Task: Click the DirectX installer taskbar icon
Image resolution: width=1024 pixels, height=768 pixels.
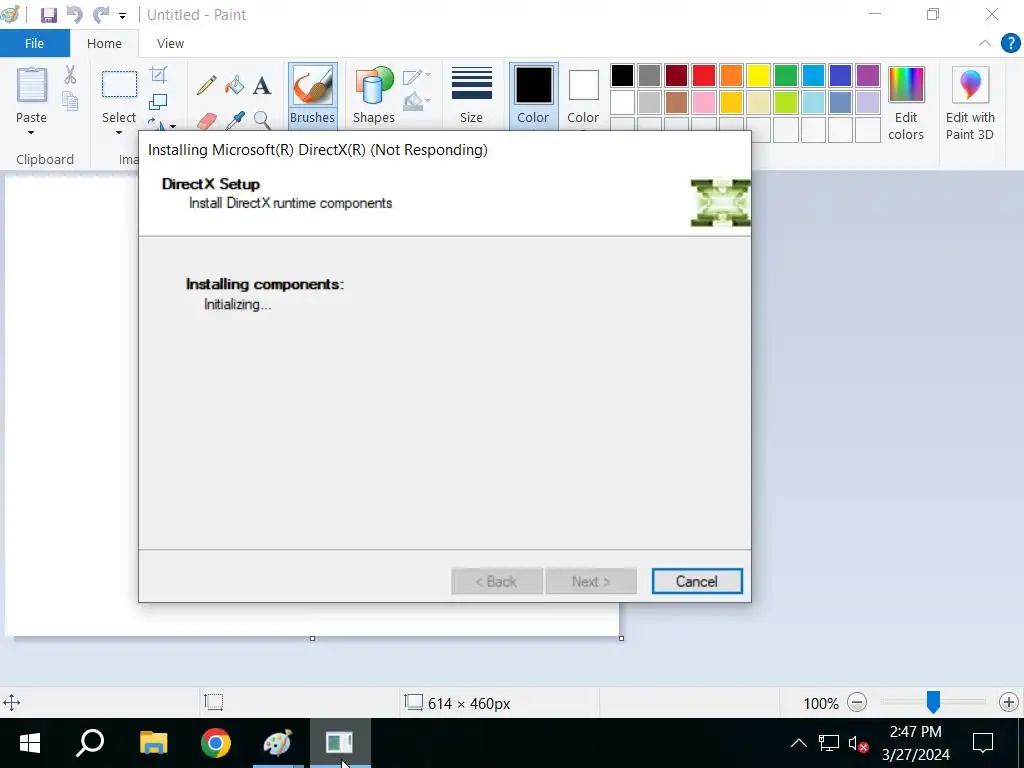Action: [x=340, y=743]
